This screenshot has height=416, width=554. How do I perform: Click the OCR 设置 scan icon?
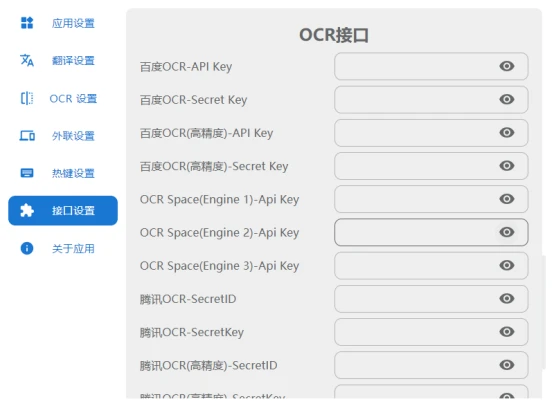(27, 98)
